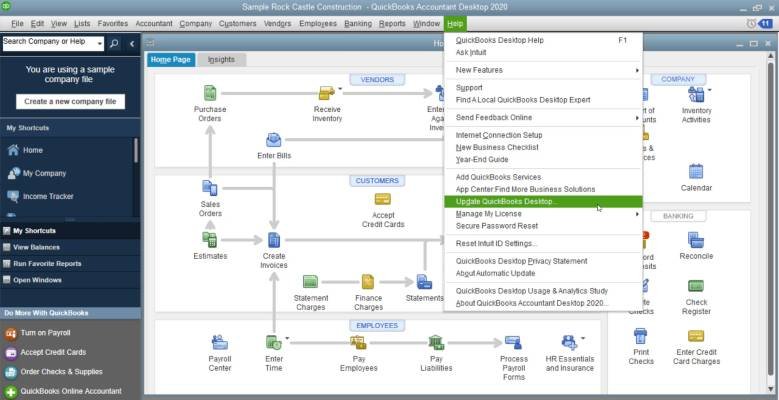779x400 pixels.
Task: Click the Enter Time icon
Action: click(274, 342)
